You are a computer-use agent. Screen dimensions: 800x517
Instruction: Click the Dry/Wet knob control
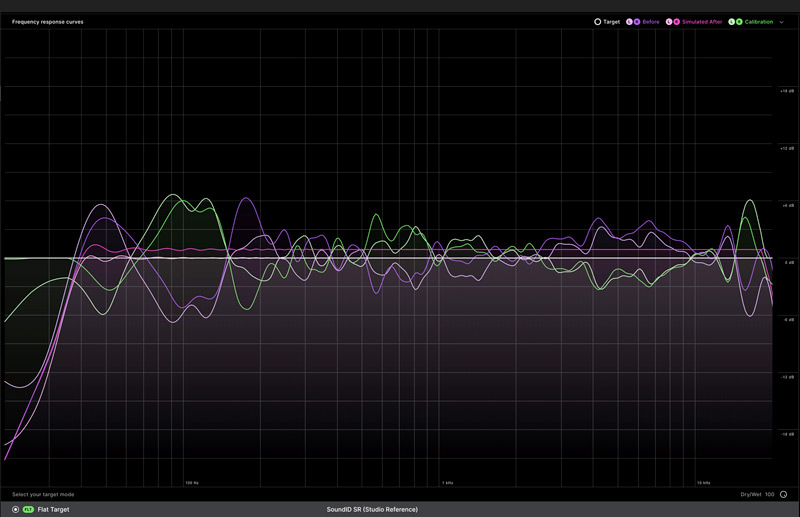coord(783,494)
